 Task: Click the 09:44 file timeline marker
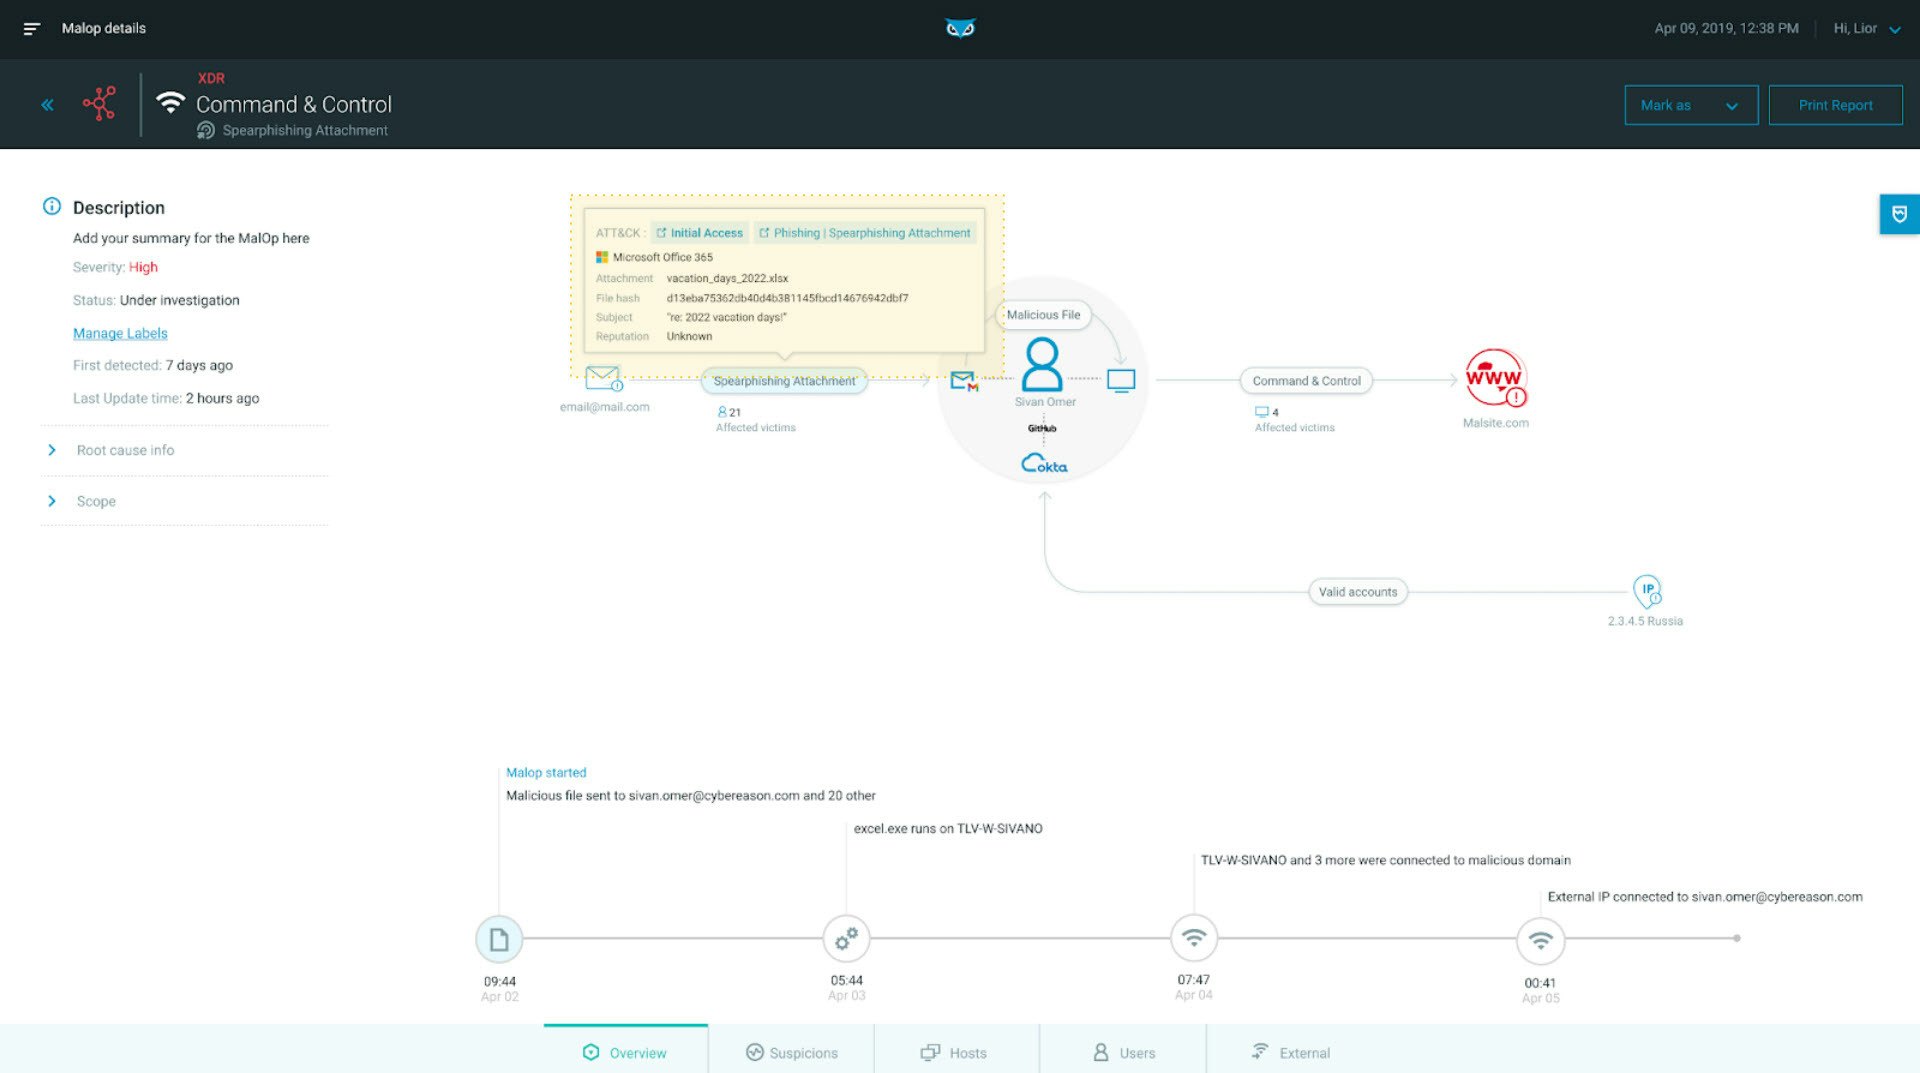[499, 940]
